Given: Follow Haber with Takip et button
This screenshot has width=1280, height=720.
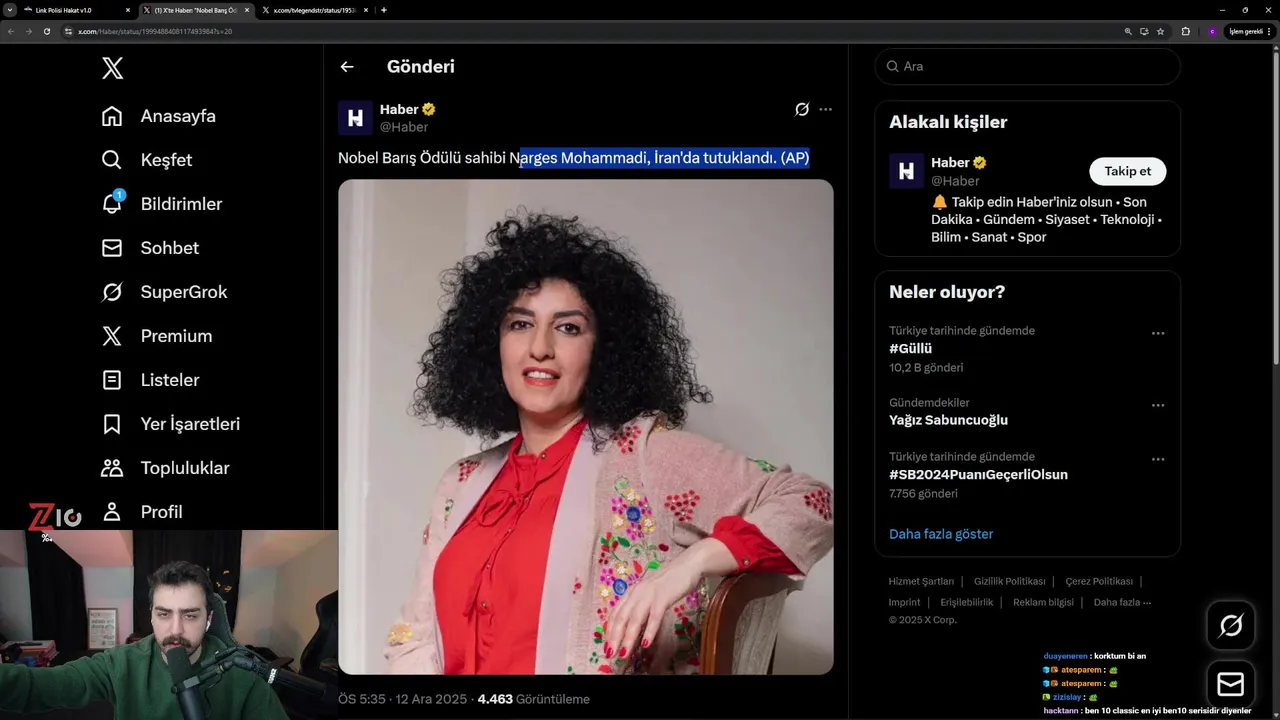Looking at the screenshot, I should coord(1127,171).
